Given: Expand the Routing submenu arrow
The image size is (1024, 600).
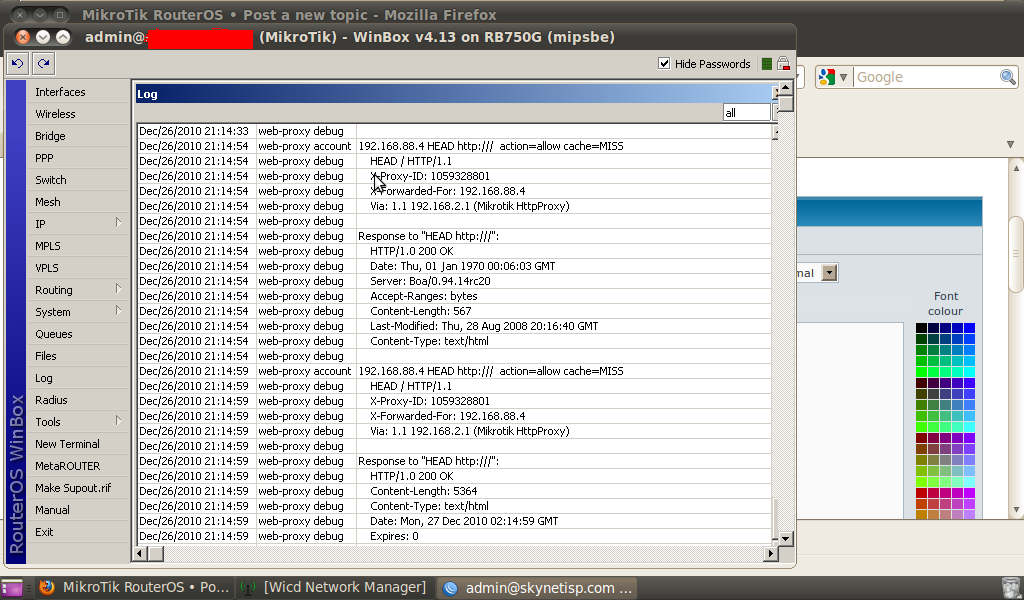Looking at the screenshot, I should pyautogui.click(x=118, y=289).
